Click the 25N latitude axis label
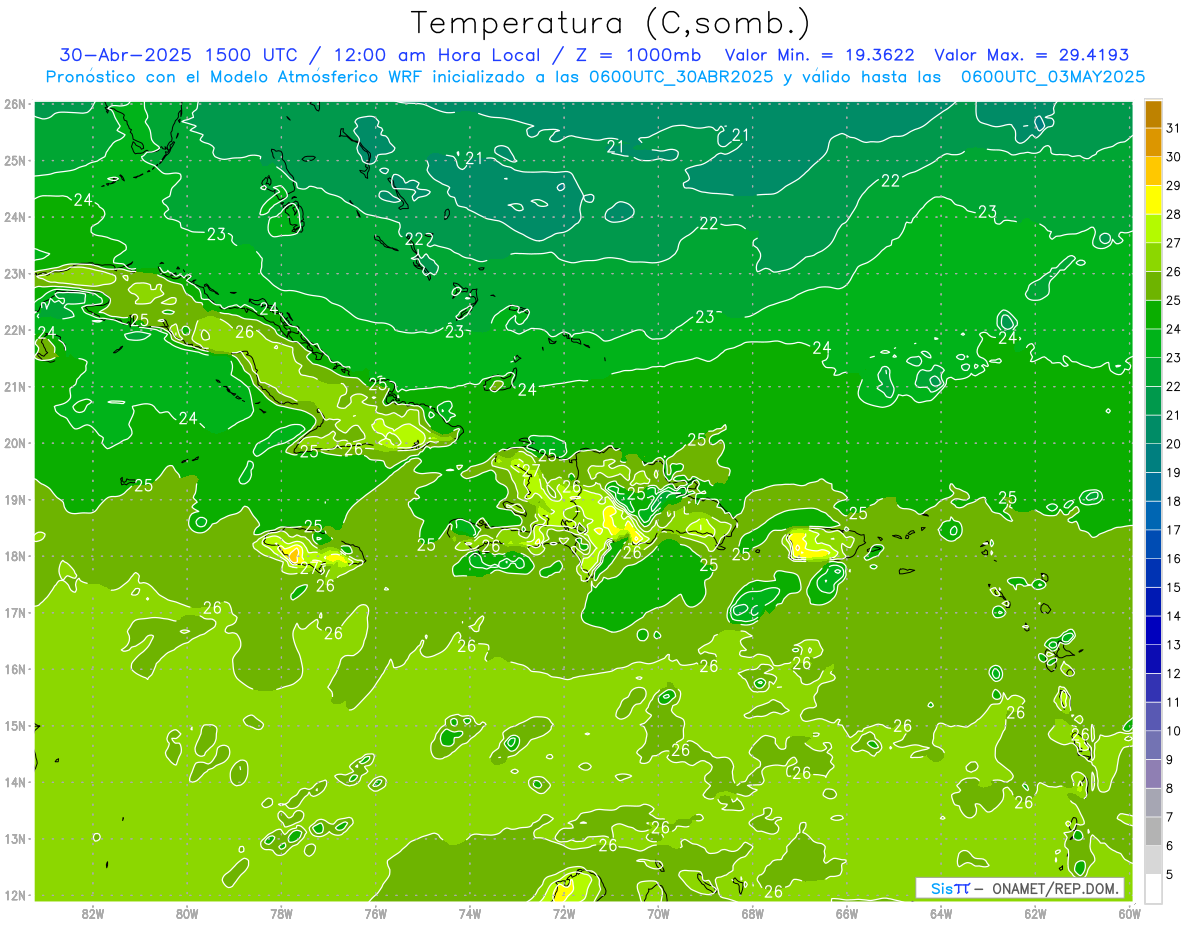The width and height of the screenshot is (1200, 927). click(14, 160)
